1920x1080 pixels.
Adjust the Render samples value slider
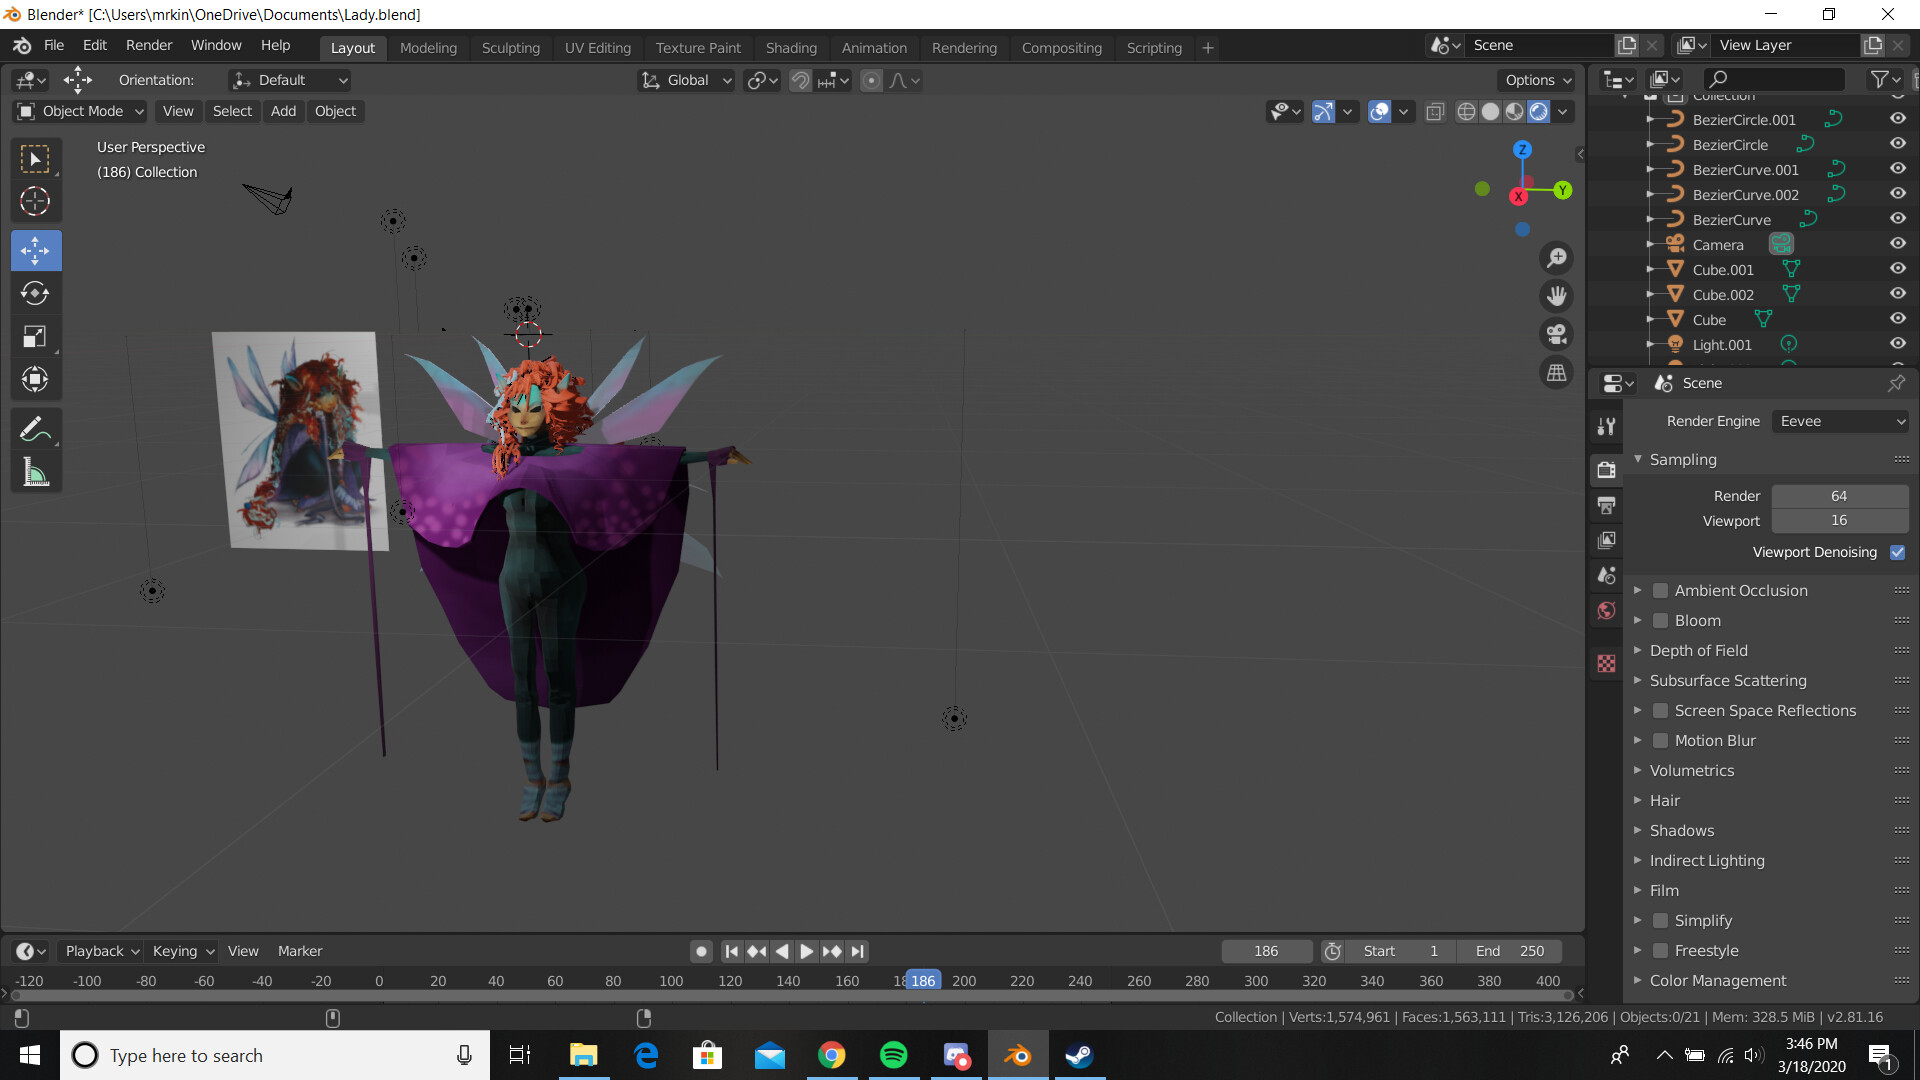pyautogui.click(x=1838, y=495)
